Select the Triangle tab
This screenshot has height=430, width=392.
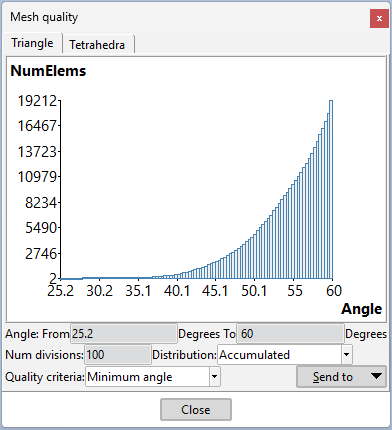(x=32, y=43)
